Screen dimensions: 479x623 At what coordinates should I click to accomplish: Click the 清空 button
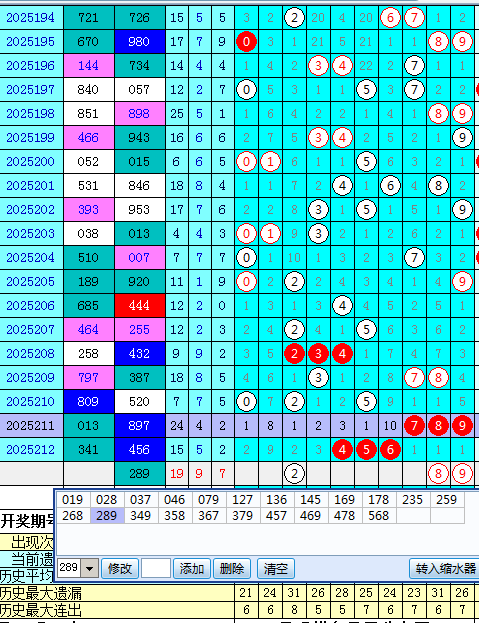point(276,569)
